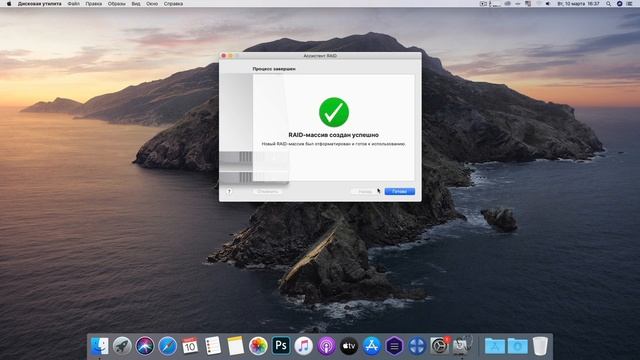Open the Дисковая утилита application menu
This screenshot has width=640, height=360.
click(40, 4)
